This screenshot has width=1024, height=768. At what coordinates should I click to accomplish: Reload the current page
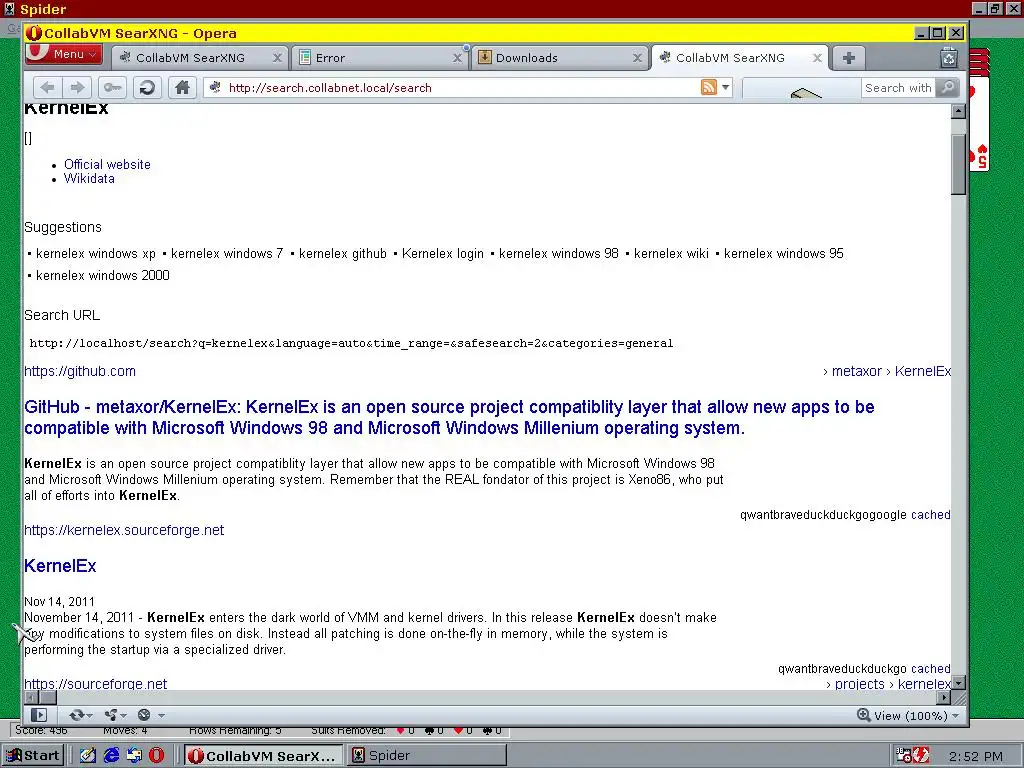(147, 88)
